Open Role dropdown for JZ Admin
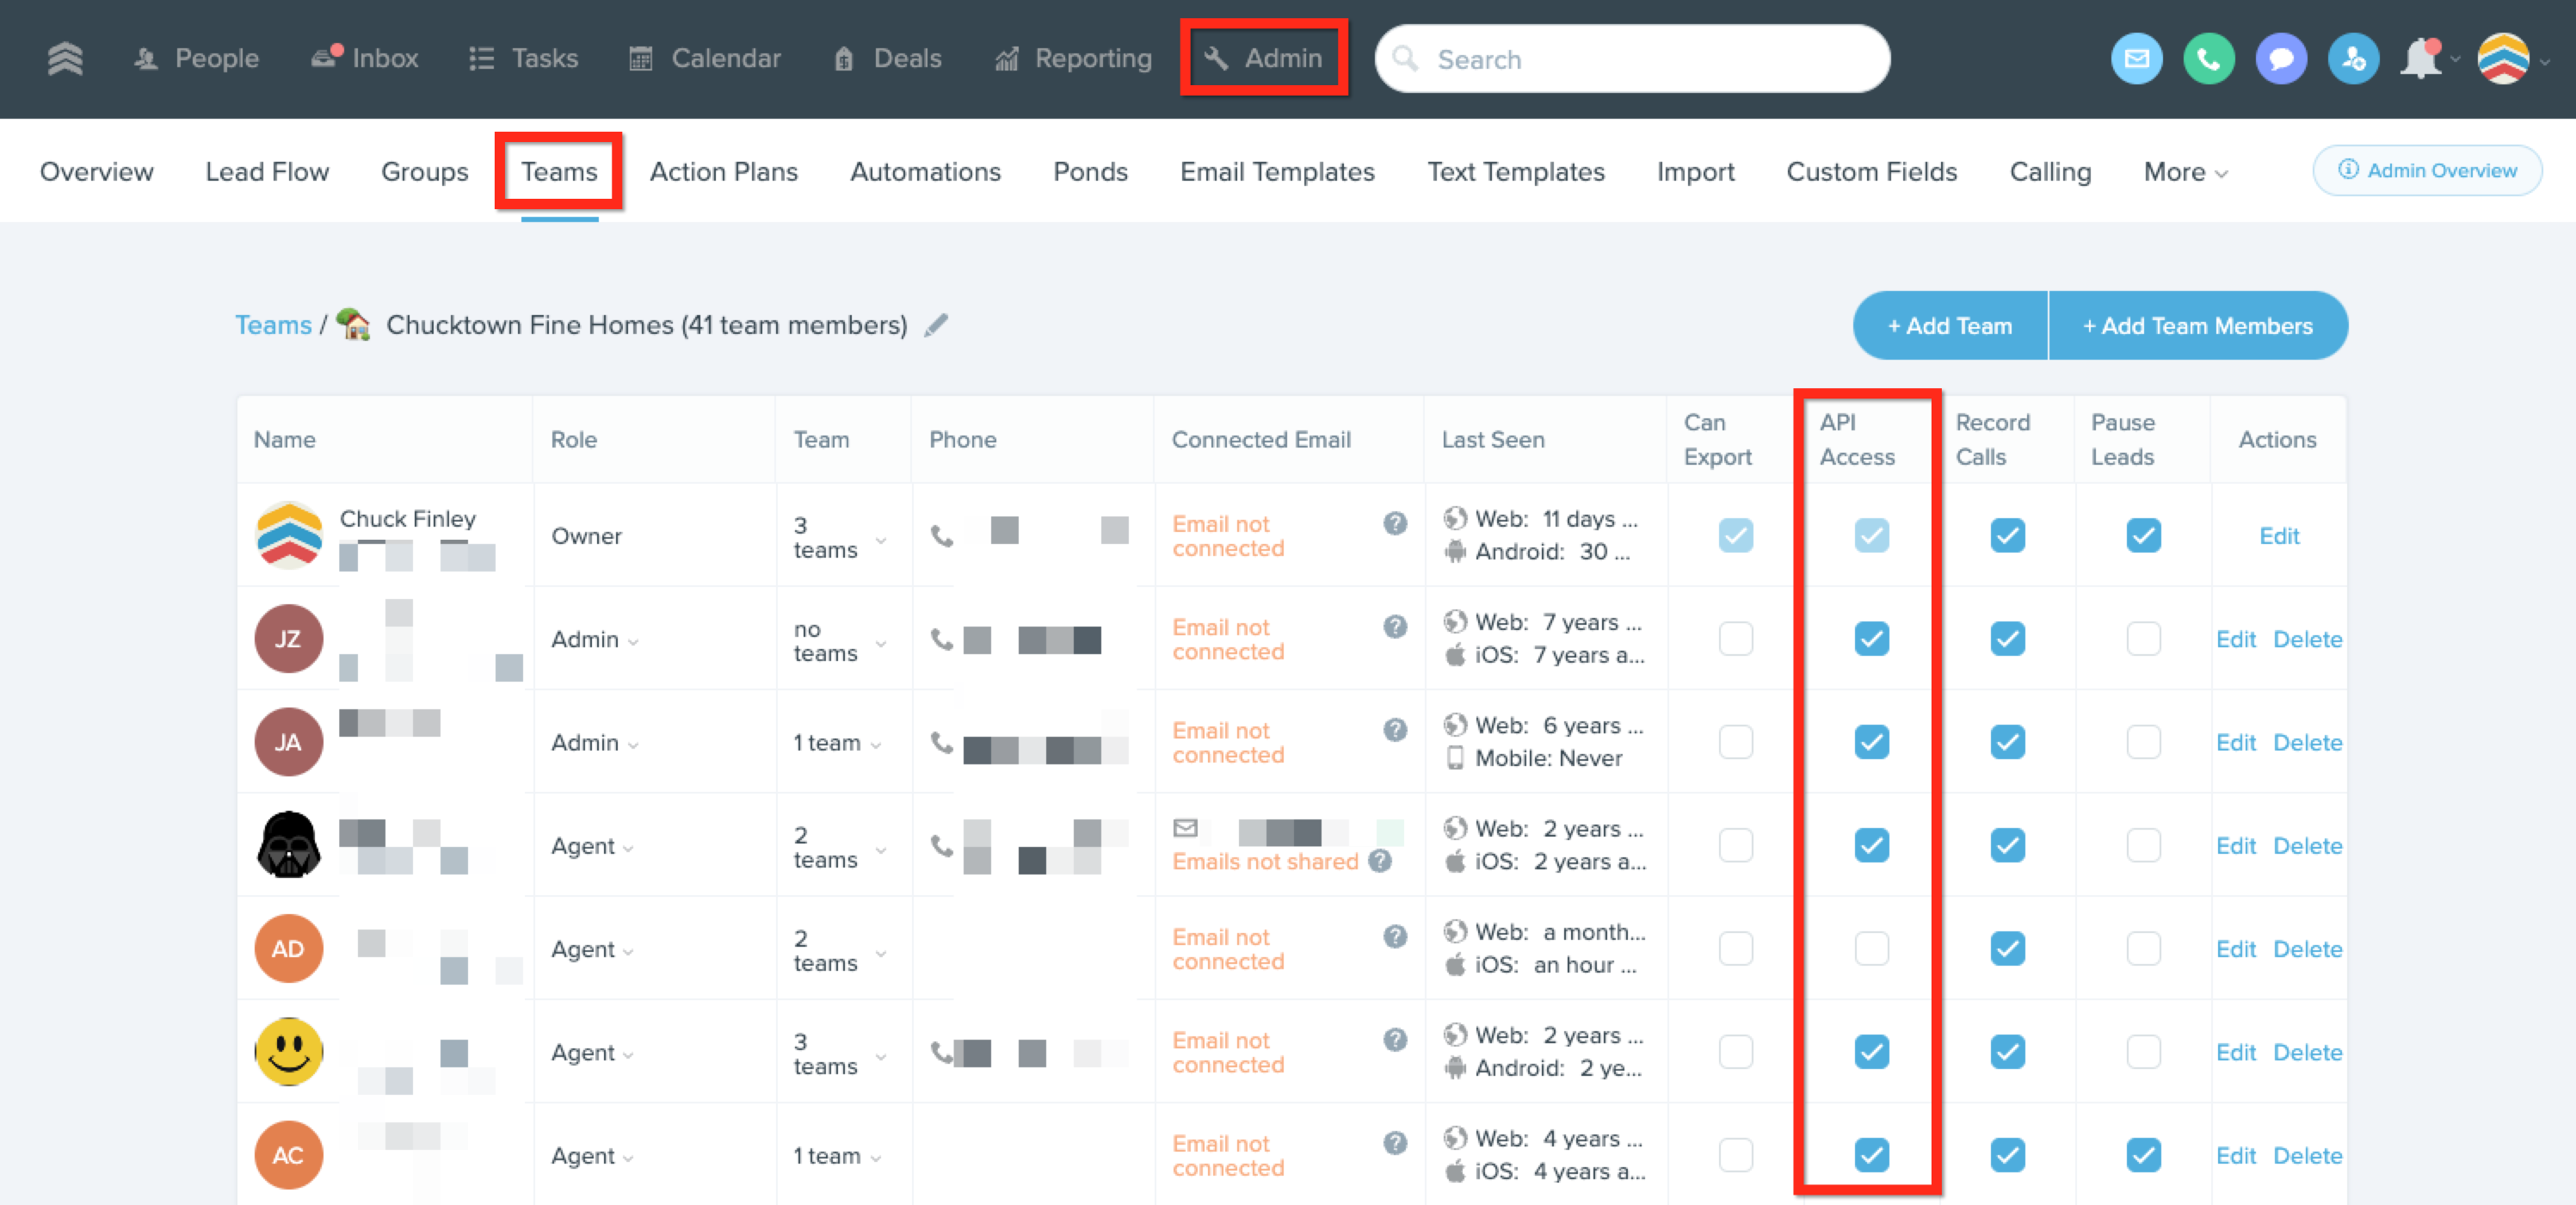Viewport: 2576px width, 1205px height. tap(595, 639)
